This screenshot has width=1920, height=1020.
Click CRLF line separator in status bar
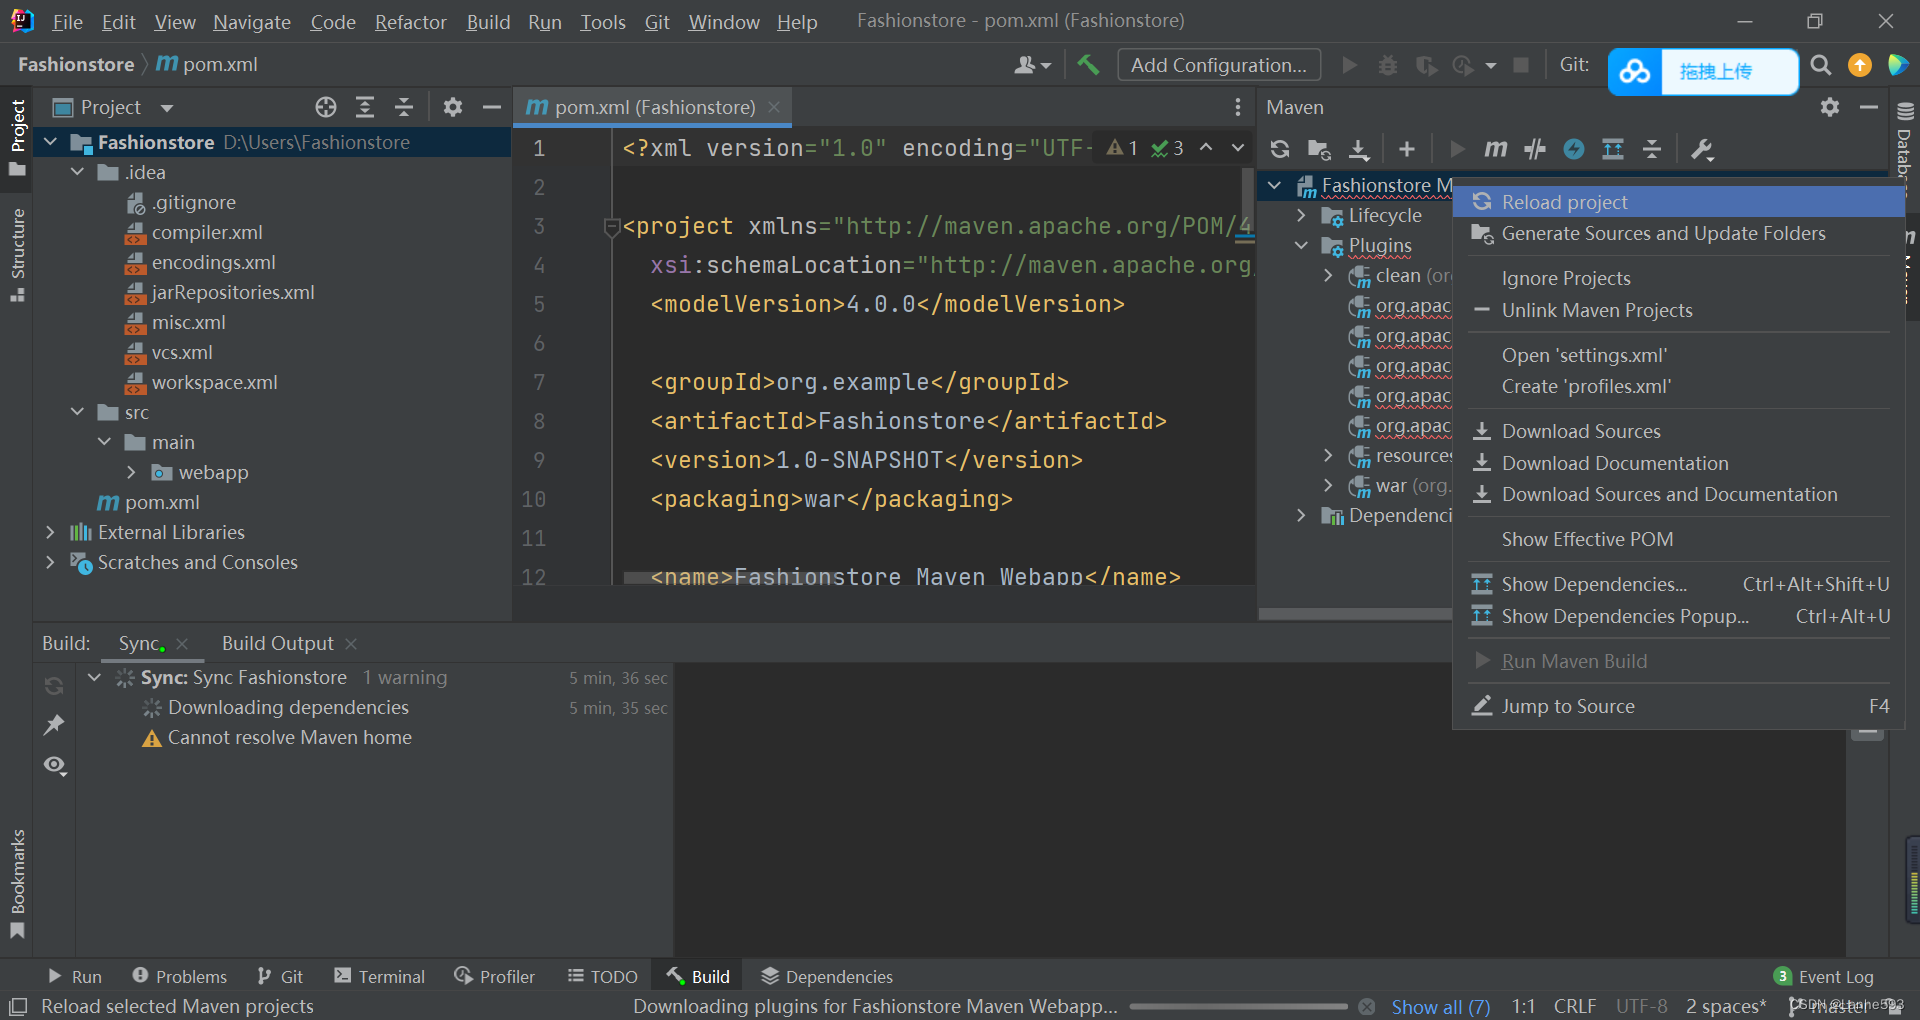(1575, 1006)
